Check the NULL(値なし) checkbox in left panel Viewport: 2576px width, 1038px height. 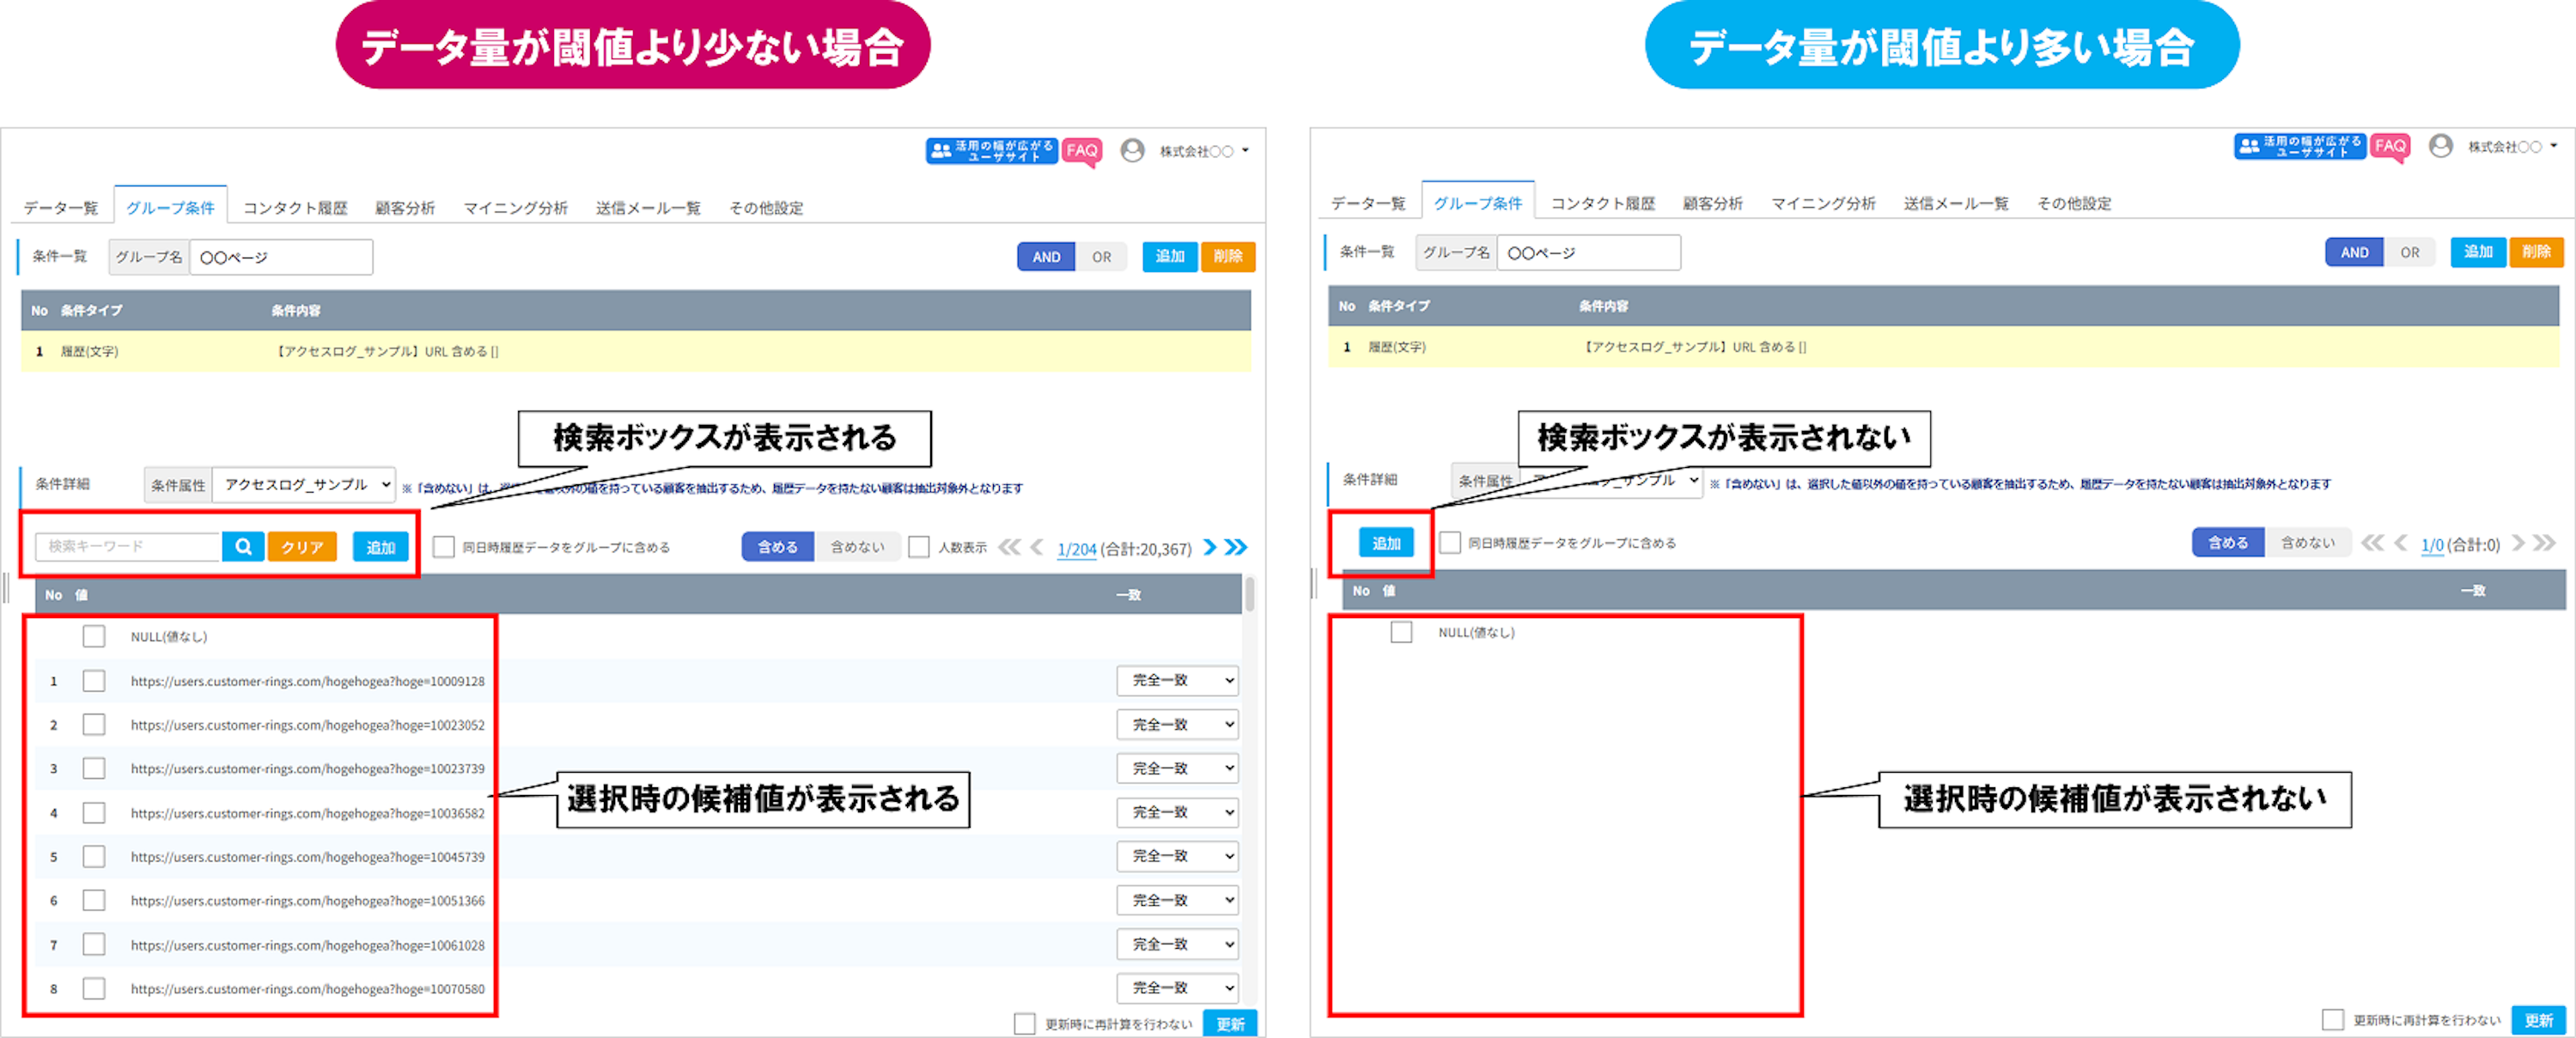[94, 636]
